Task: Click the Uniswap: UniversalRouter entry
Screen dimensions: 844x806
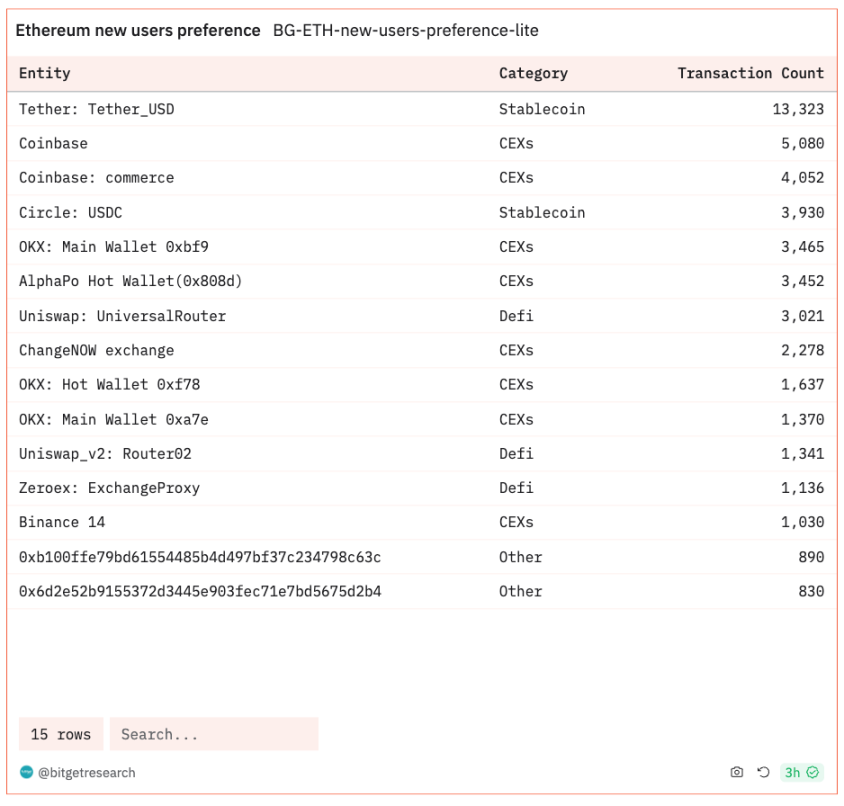Action: (x=122, y=316)
